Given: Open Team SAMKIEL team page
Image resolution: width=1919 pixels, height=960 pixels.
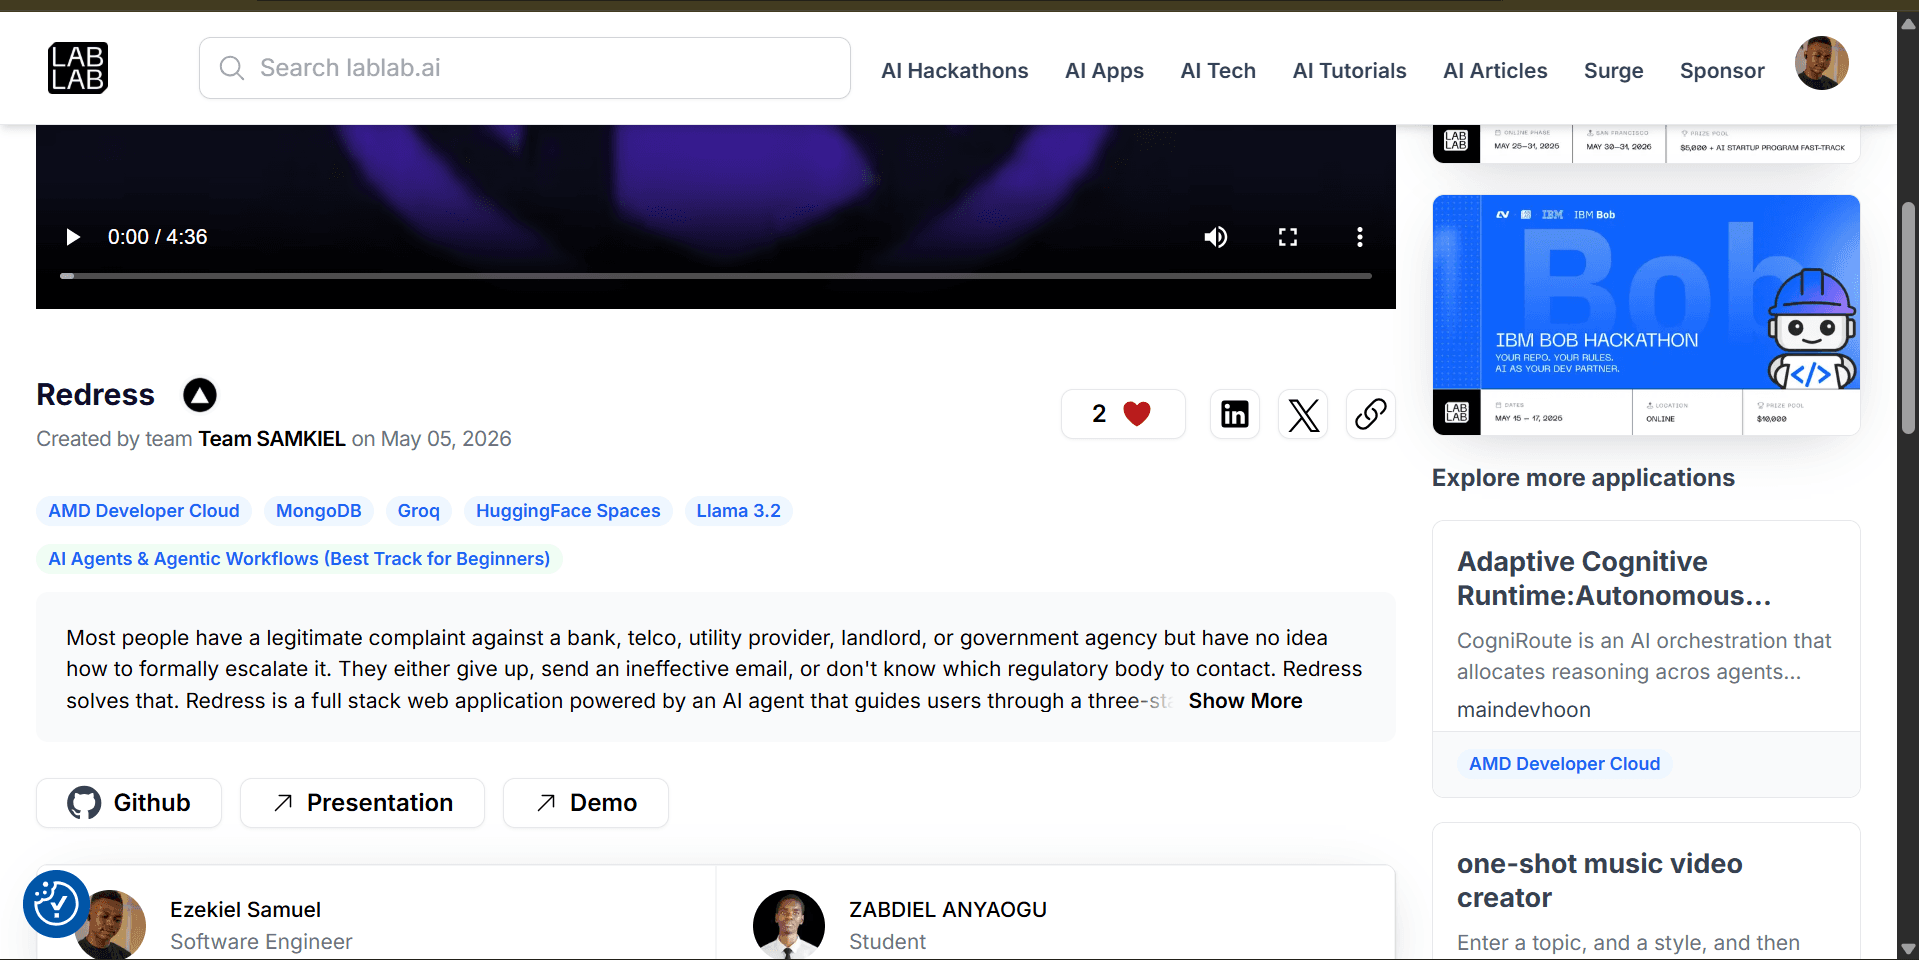Looking at the screenshot, I should (x=272, y=439).
